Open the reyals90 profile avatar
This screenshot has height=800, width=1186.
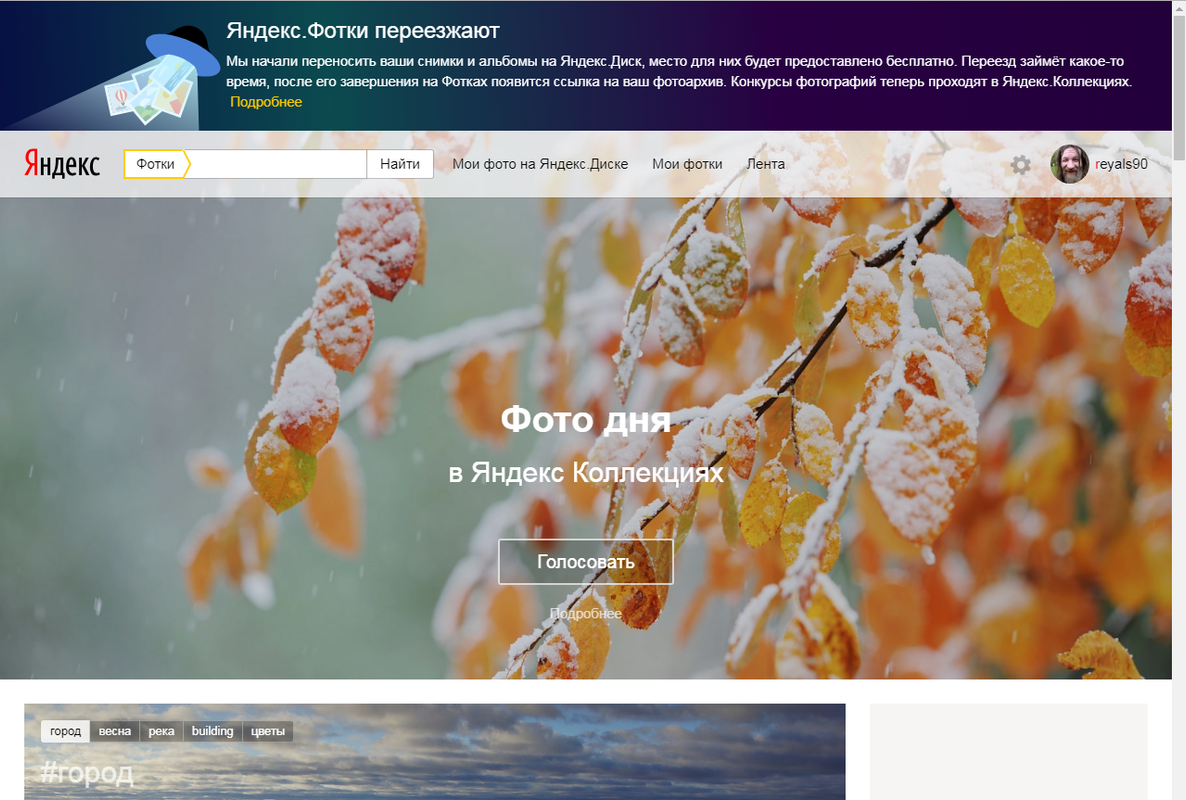click(x=1070, y=164)
